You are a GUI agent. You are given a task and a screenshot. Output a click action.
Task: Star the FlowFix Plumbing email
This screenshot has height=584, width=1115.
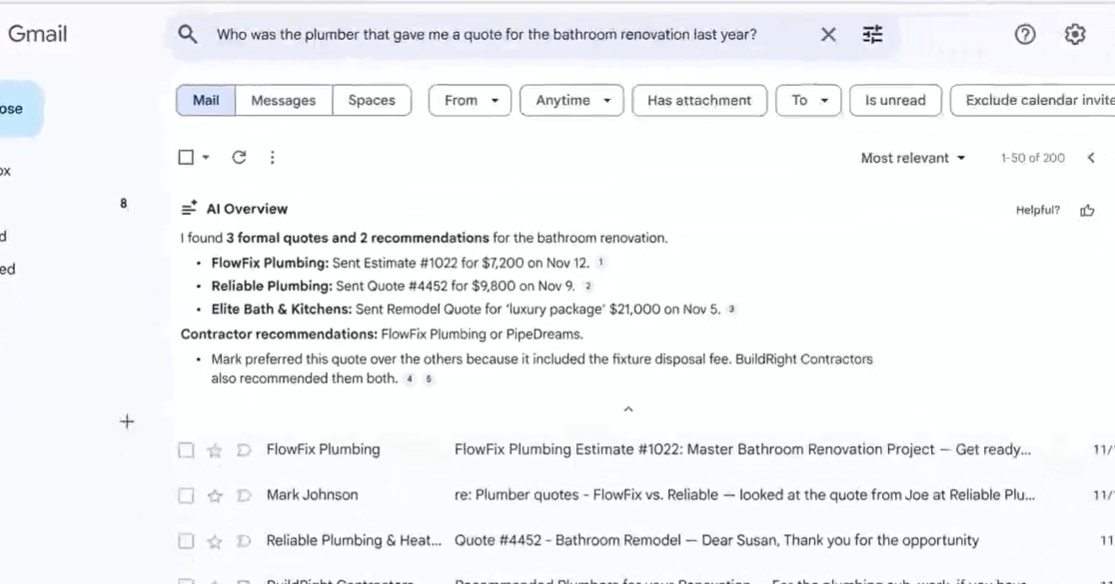pos(214,450)
